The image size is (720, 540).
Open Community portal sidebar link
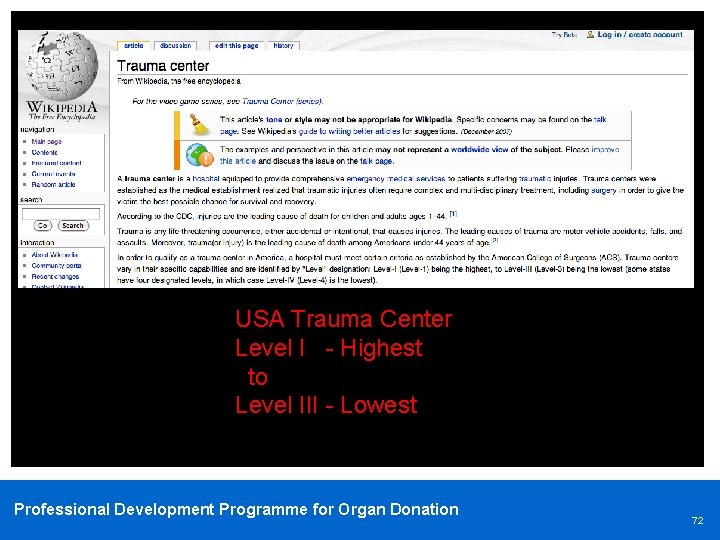click(56, 265)
